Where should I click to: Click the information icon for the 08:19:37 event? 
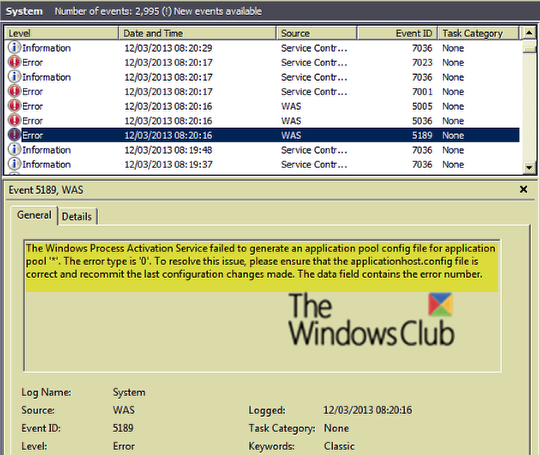coord(14,164)
